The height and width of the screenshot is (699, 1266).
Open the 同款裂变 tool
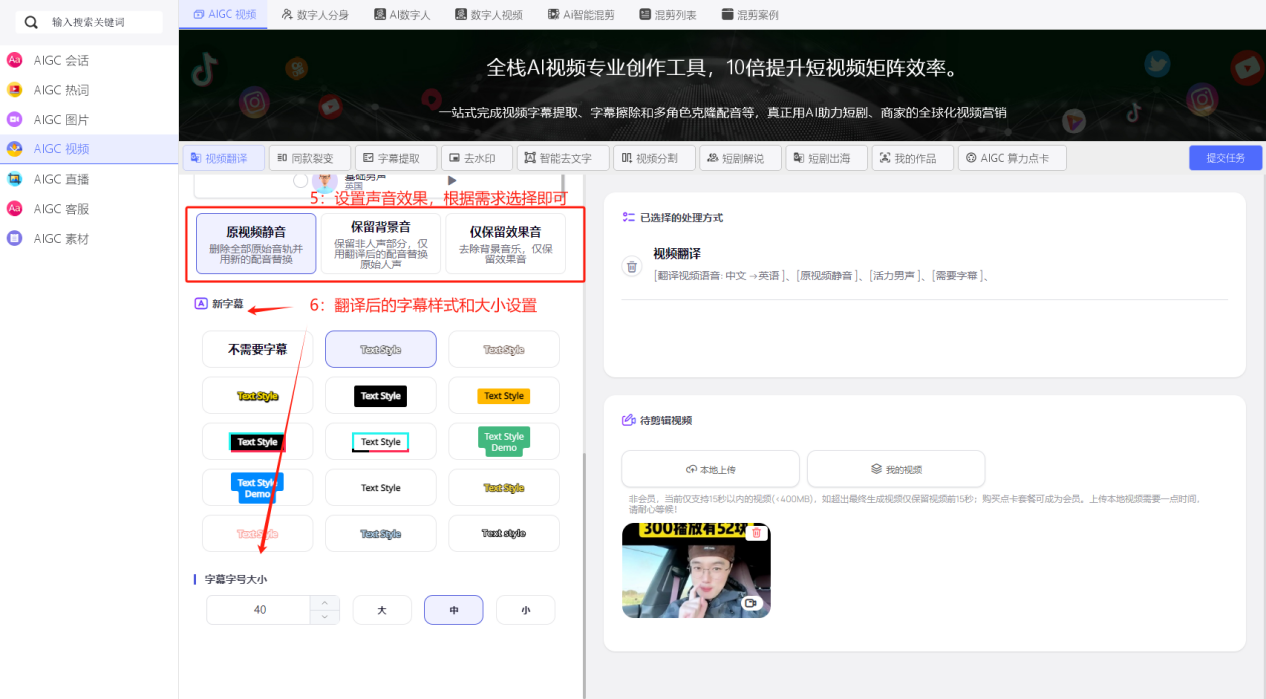coord(308,157)
